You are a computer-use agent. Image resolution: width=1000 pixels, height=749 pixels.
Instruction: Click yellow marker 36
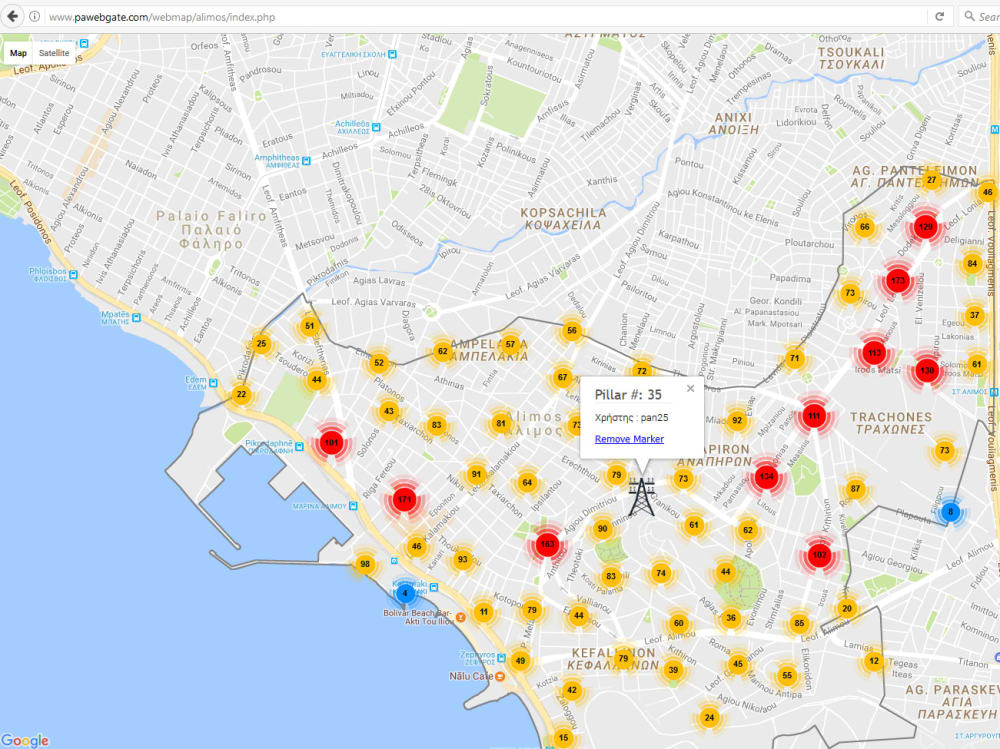[x=731, y=618]
